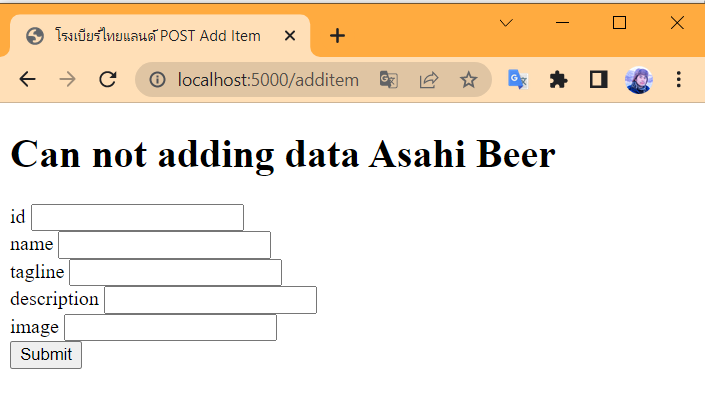705x400 pixels.
Task: Click the share page icon
Action: pos(429,80)
